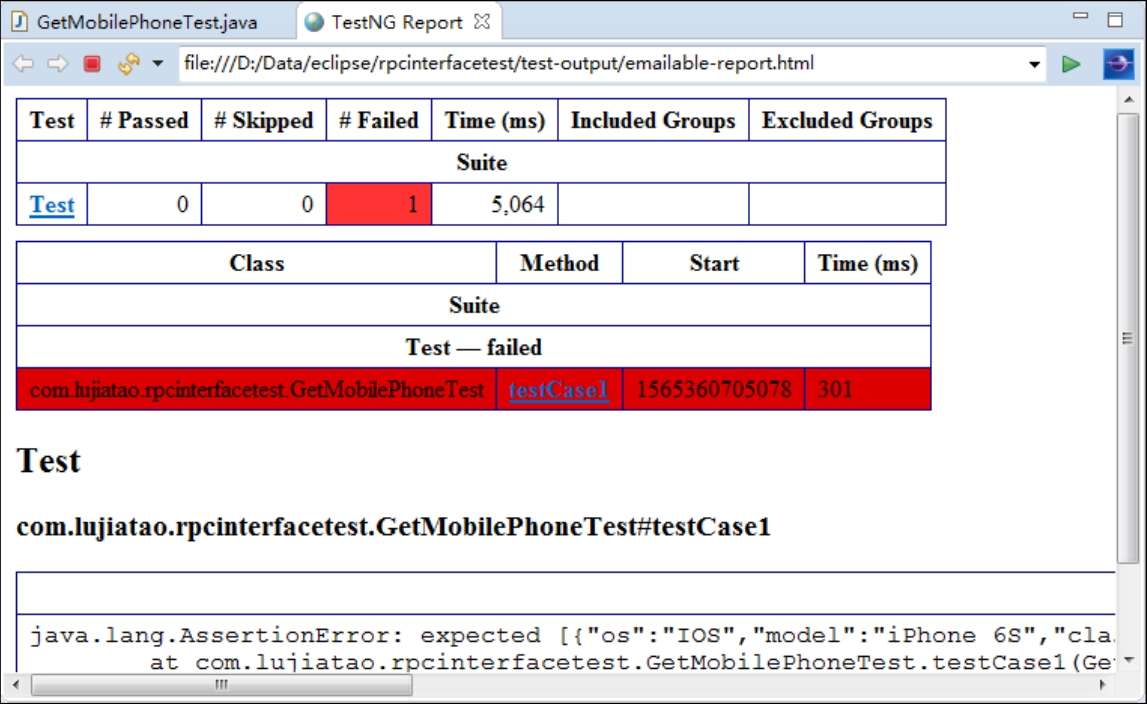Open in external web browser icon
Image resolution: width=1147 pixels, height=704 pixels.
1118,64
